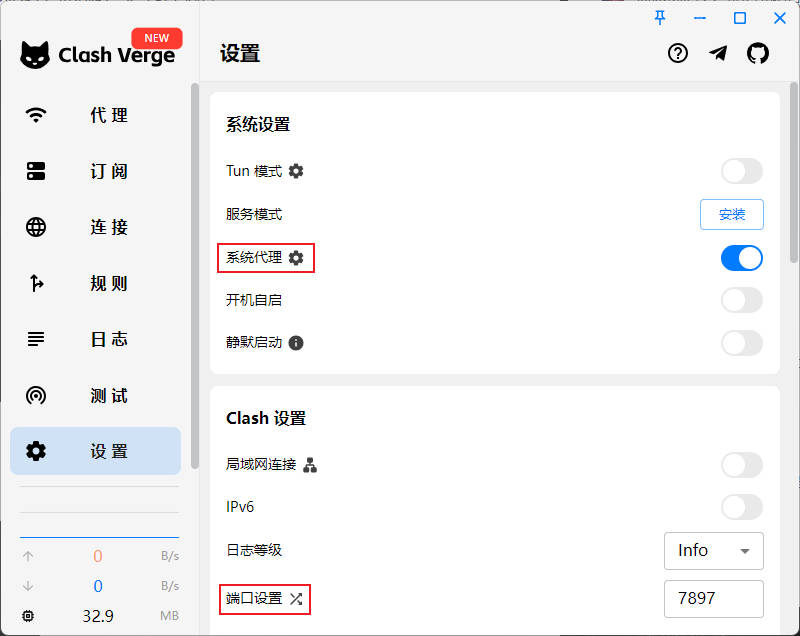Click 安装 to install service mode
This screenshot has width=800, height=636.
pyautogui.click(x=732, y=214)
